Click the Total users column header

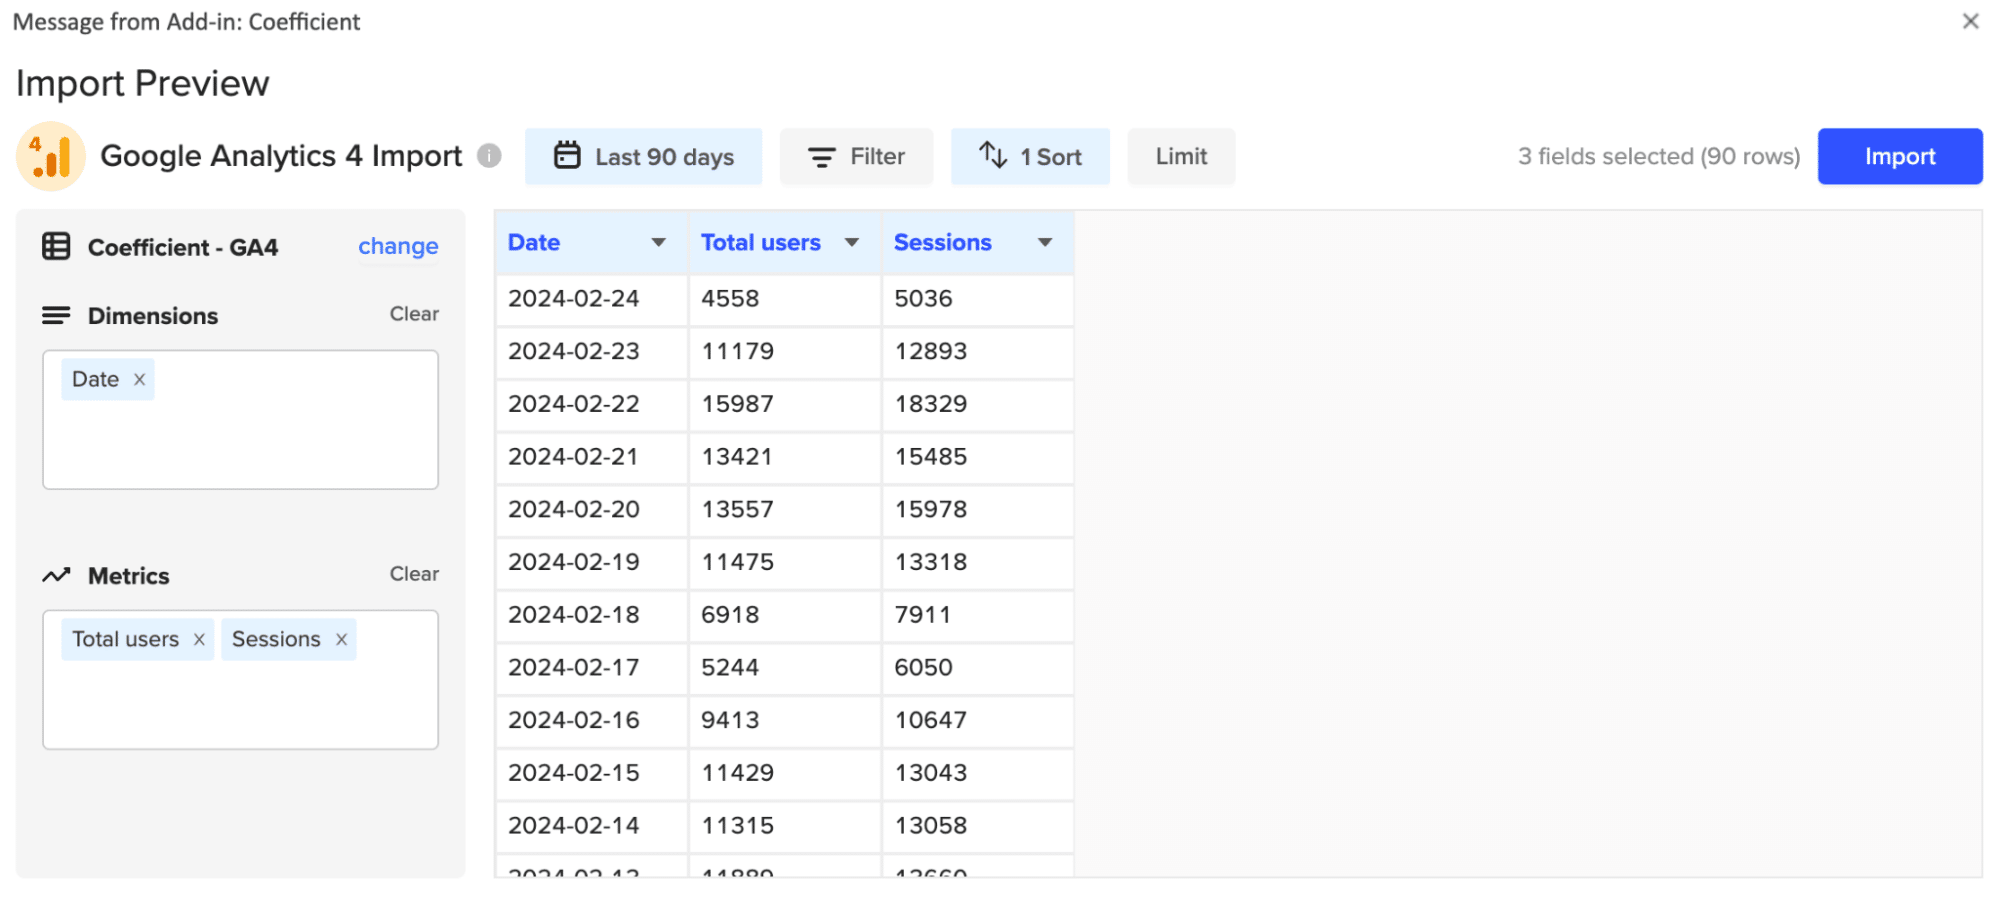784,243
